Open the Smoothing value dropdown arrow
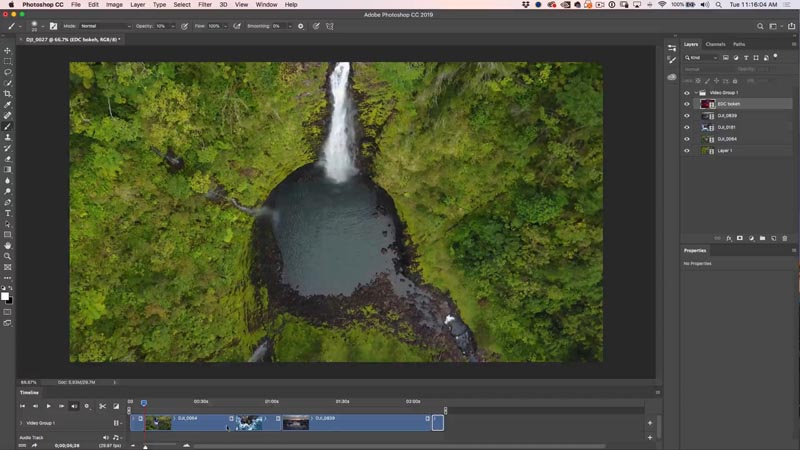 (x=290, y=26)
